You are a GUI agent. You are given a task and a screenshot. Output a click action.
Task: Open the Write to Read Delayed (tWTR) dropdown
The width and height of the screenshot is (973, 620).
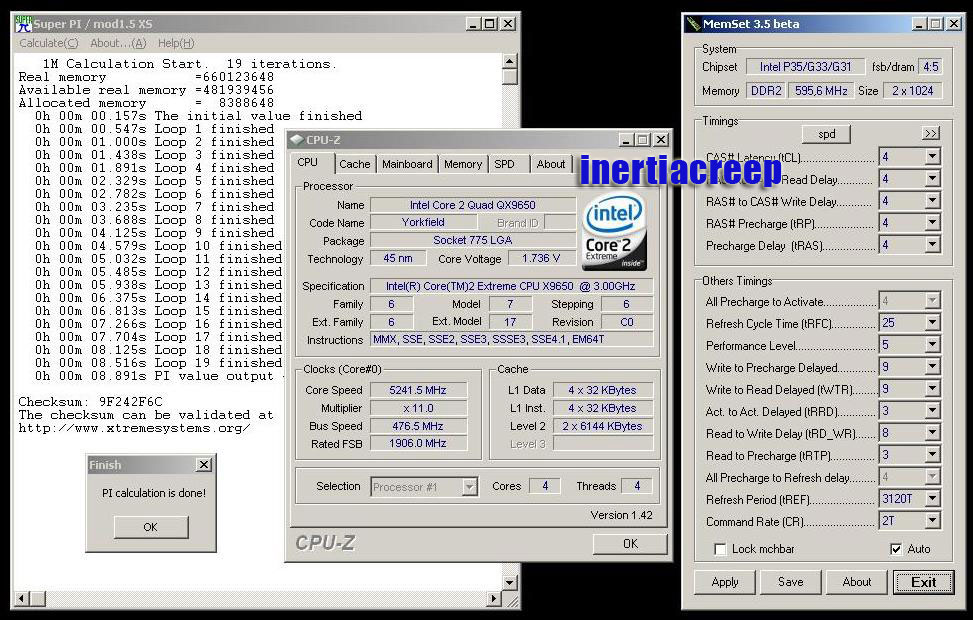(x=932, y=389)
